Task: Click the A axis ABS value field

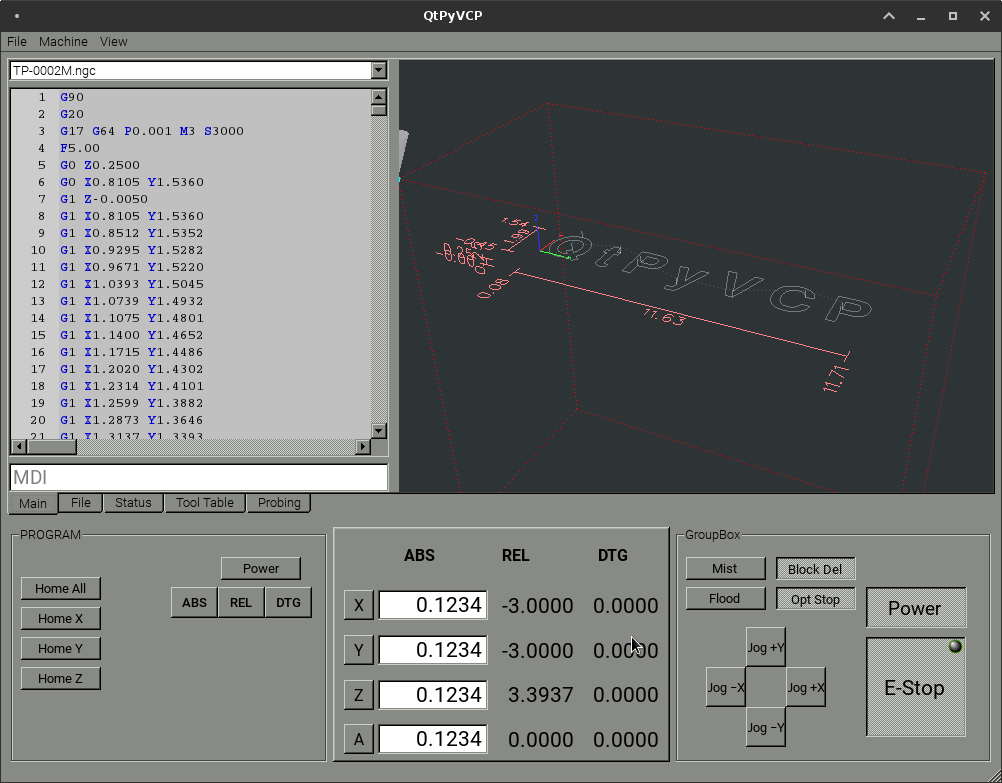Action: 433,739
